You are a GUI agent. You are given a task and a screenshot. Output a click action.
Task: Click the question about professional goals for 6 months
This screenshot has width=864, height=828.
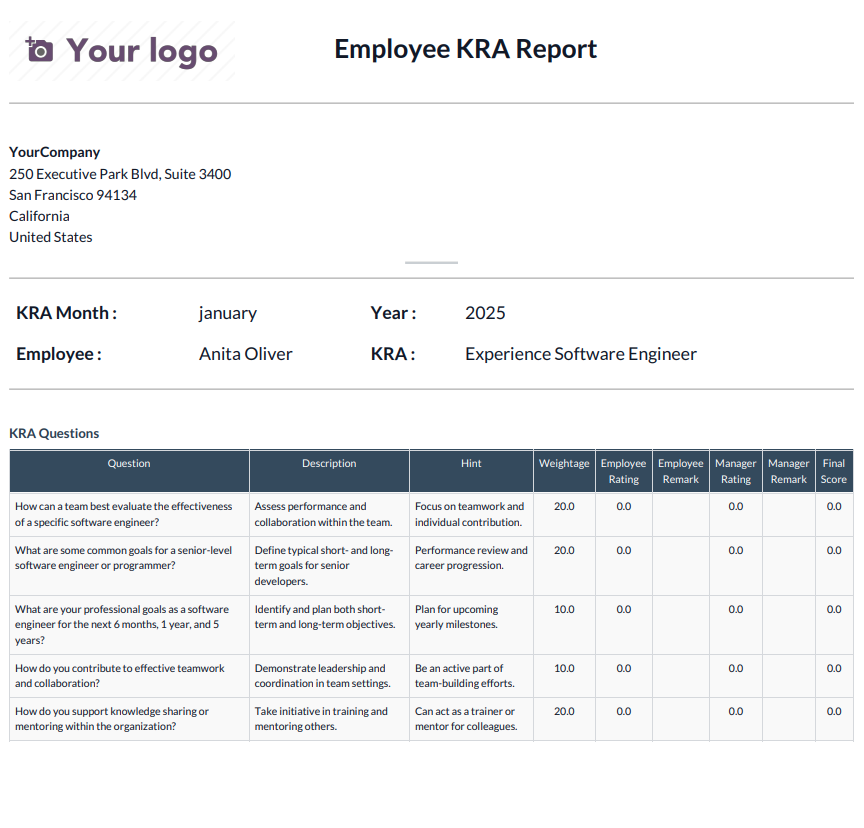tap(122, 625)
